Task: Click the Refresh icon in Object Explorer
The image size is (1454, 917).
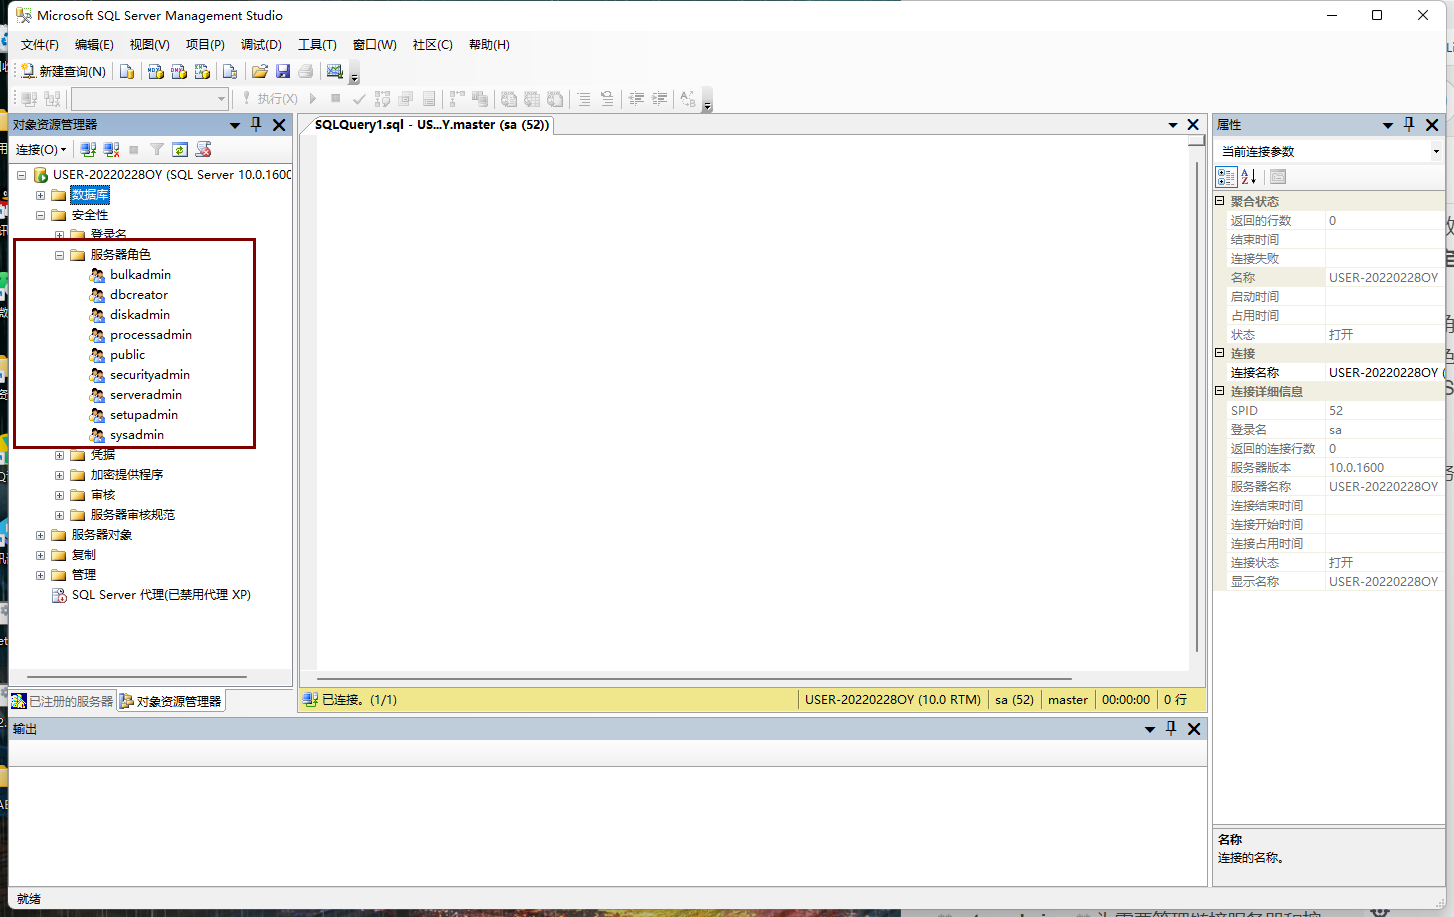Action: (180, 149)
